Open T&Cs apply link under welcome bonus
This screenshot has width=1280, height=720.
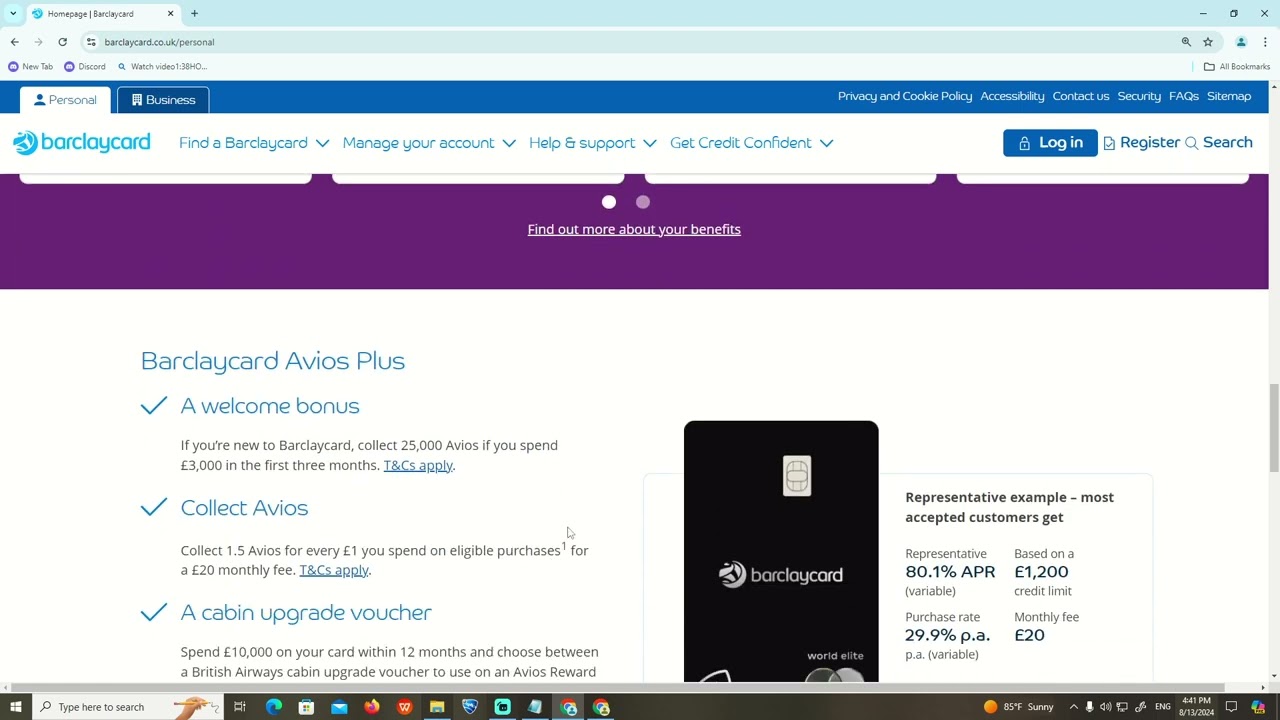pyautogui.click(x=418, y=465)
